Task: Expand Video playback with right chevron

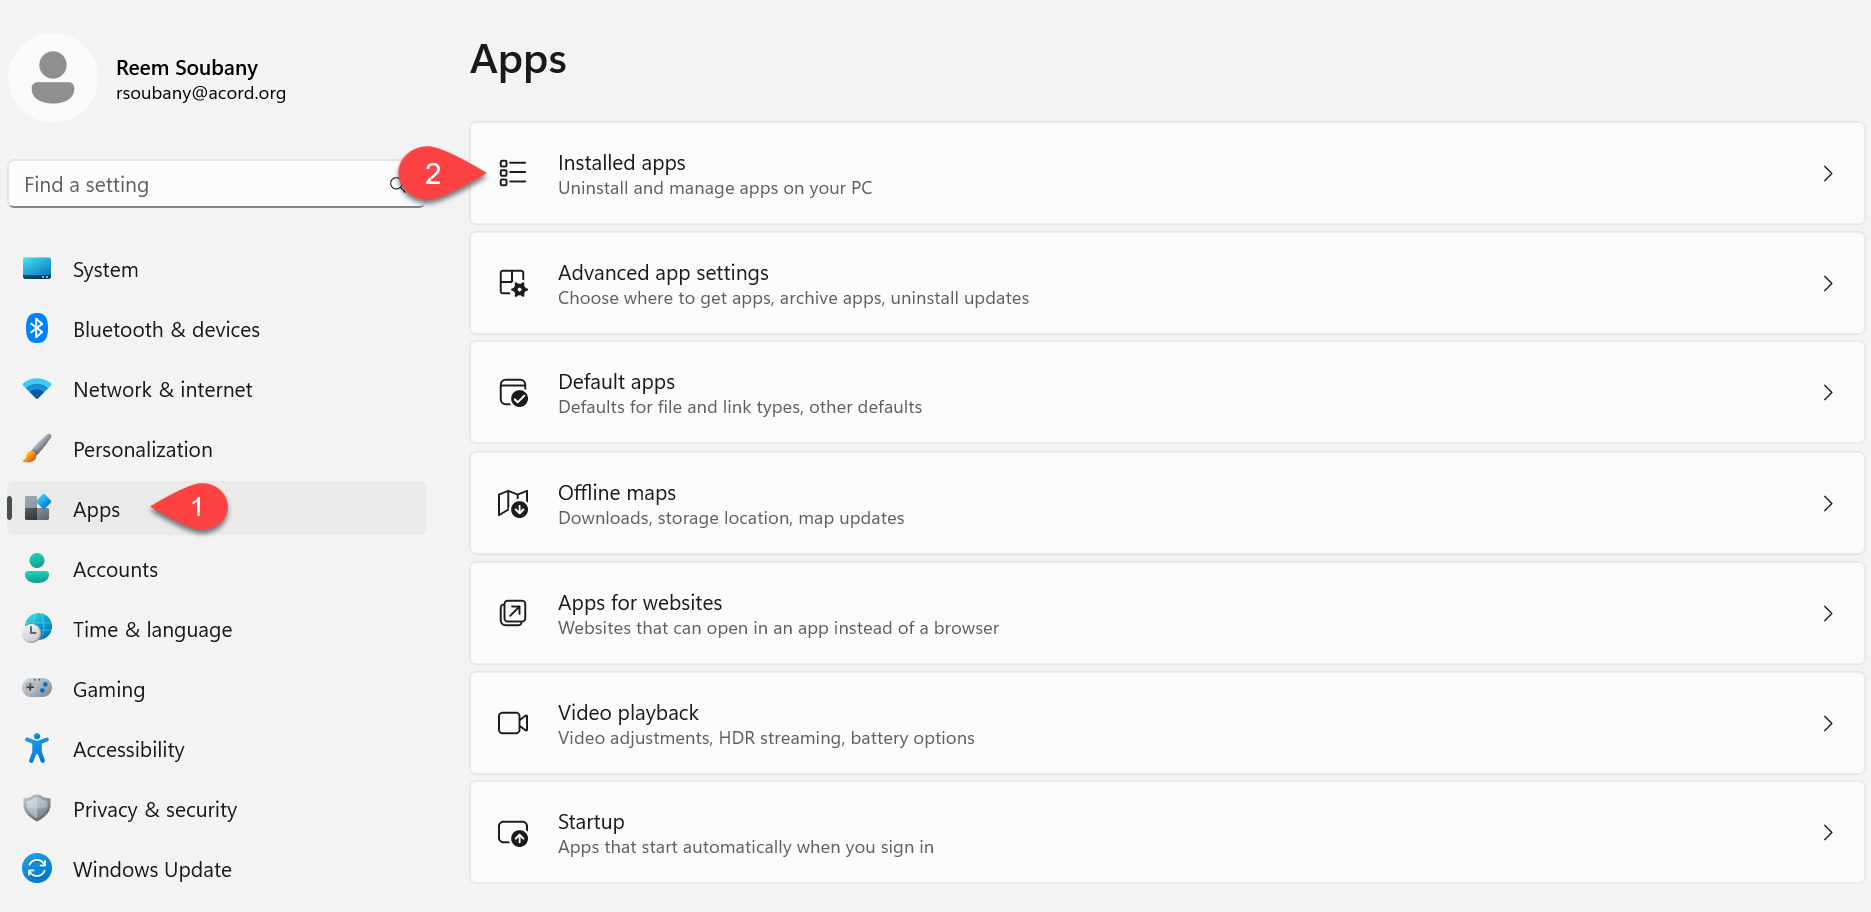Action: point(1827,723)
